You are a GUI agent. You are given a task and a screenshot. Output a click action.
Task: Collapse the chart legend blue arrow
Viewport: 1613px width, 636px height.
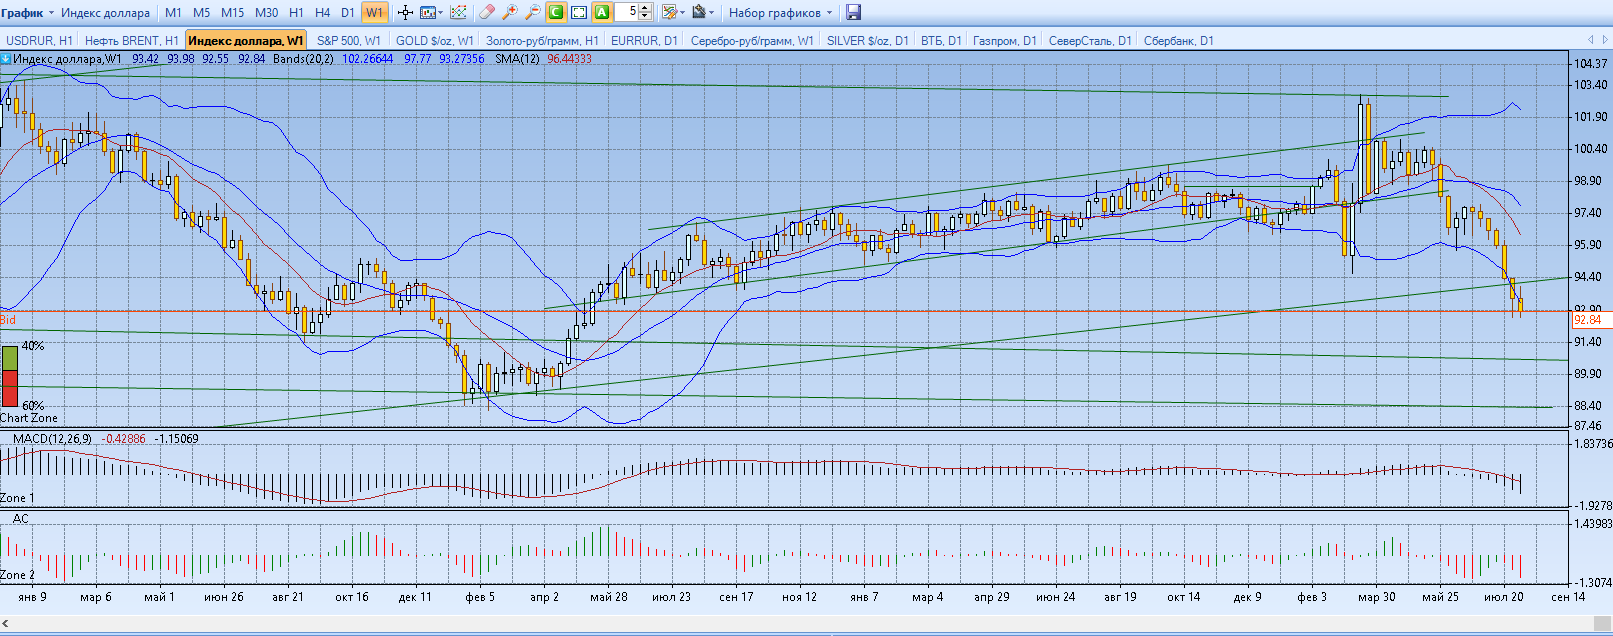click(x=6, y=59)
